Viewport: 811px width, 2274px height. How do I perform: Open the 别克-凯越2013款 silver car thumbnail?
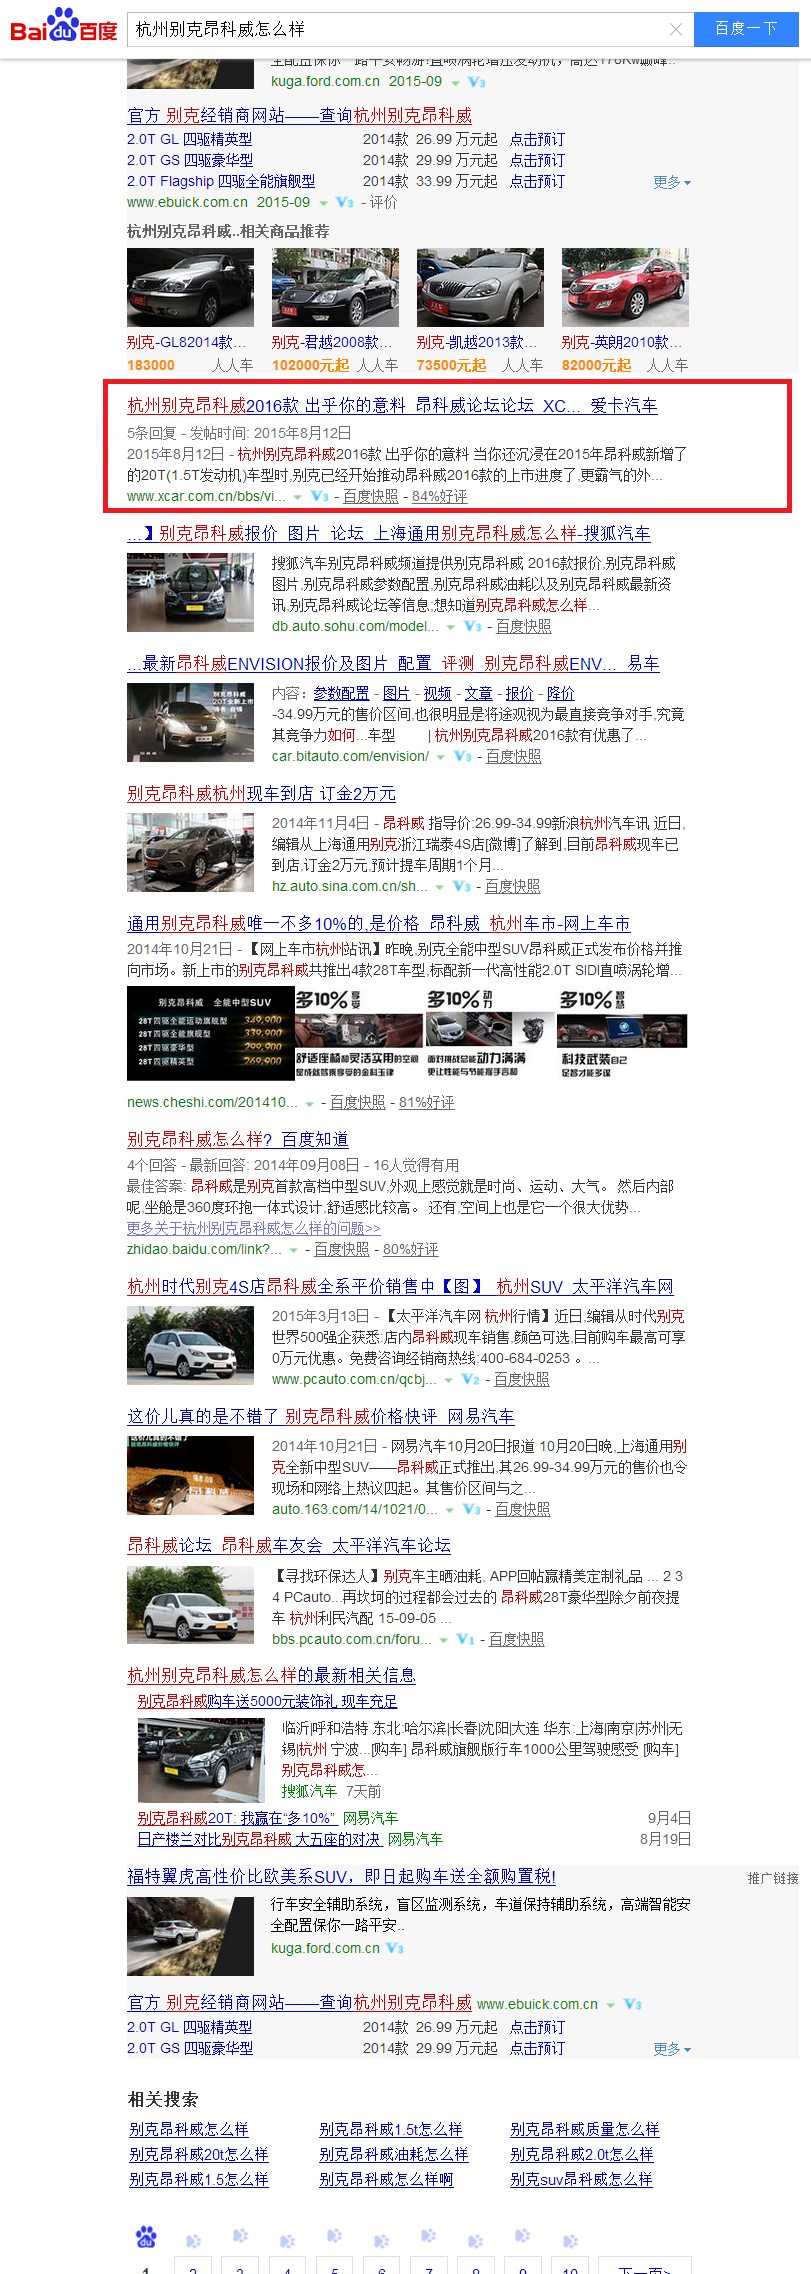click(x=480, y=287)
